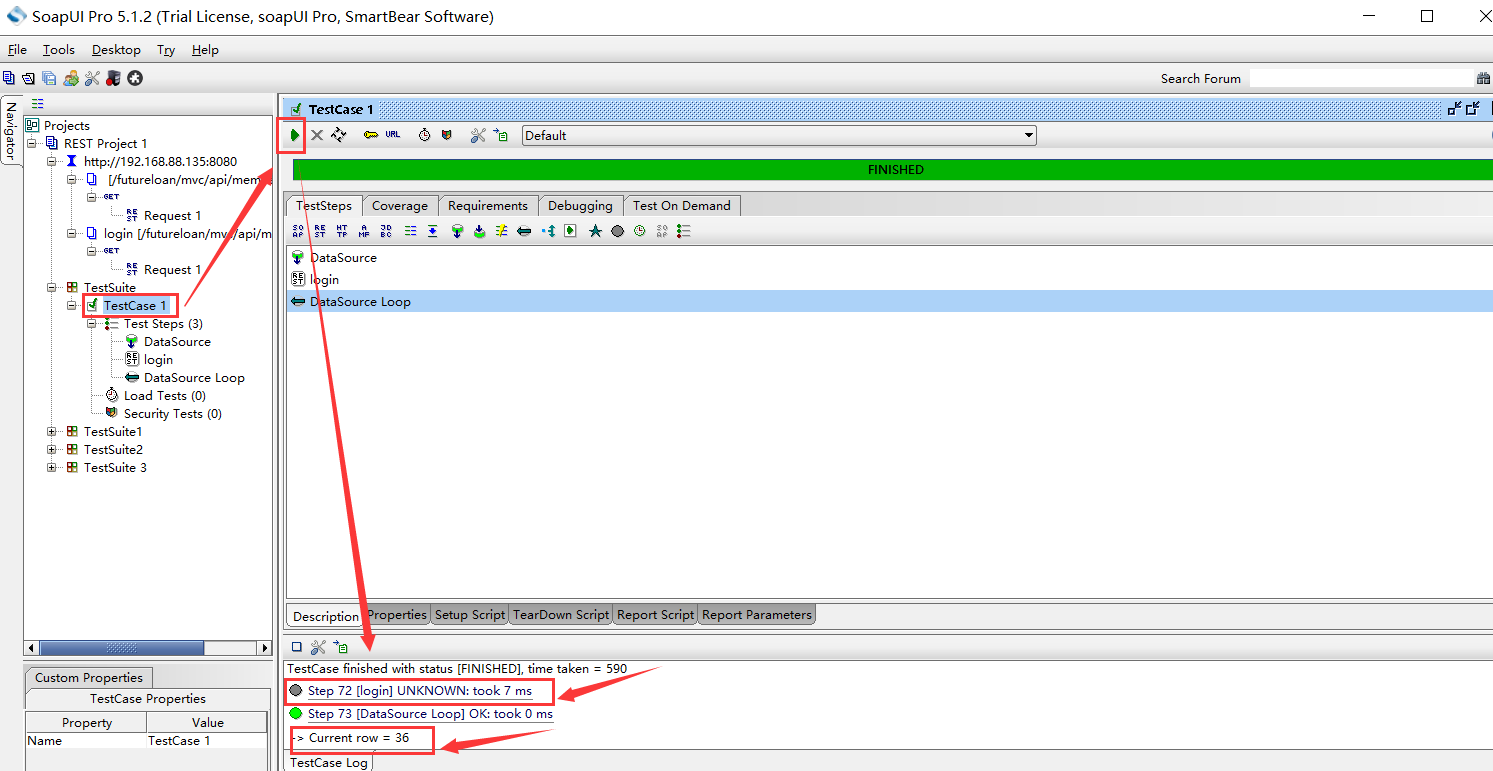Add a JDBC request test step
The width and height of the screenshot is (1493, 771).
386,231
